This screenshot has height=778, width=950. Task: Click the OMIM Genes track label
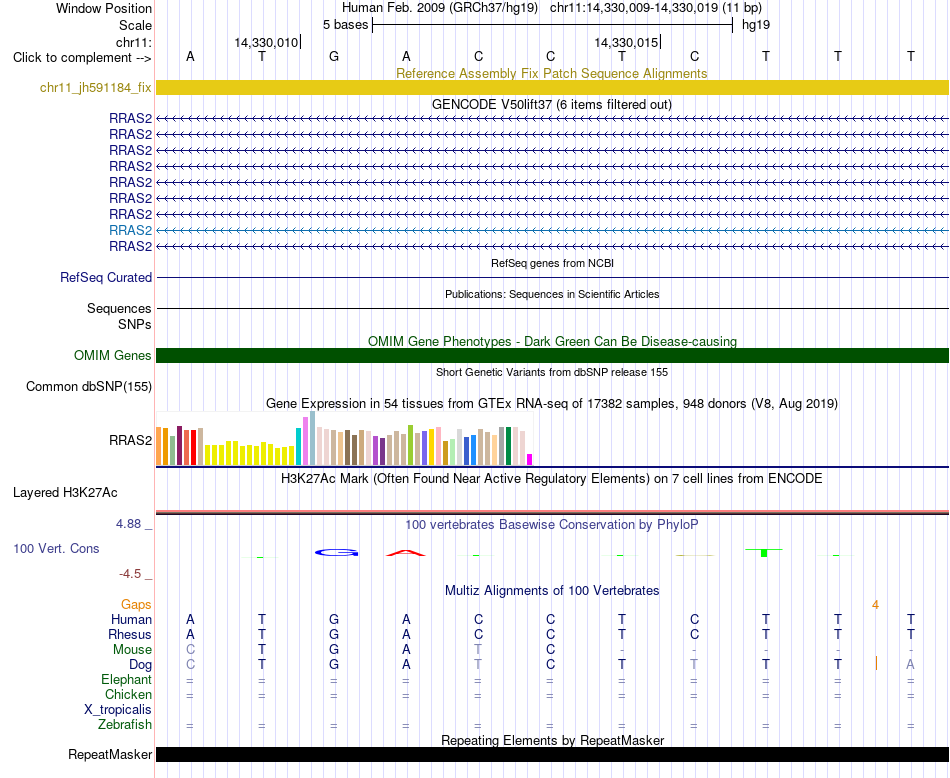[x=113, y=356]
